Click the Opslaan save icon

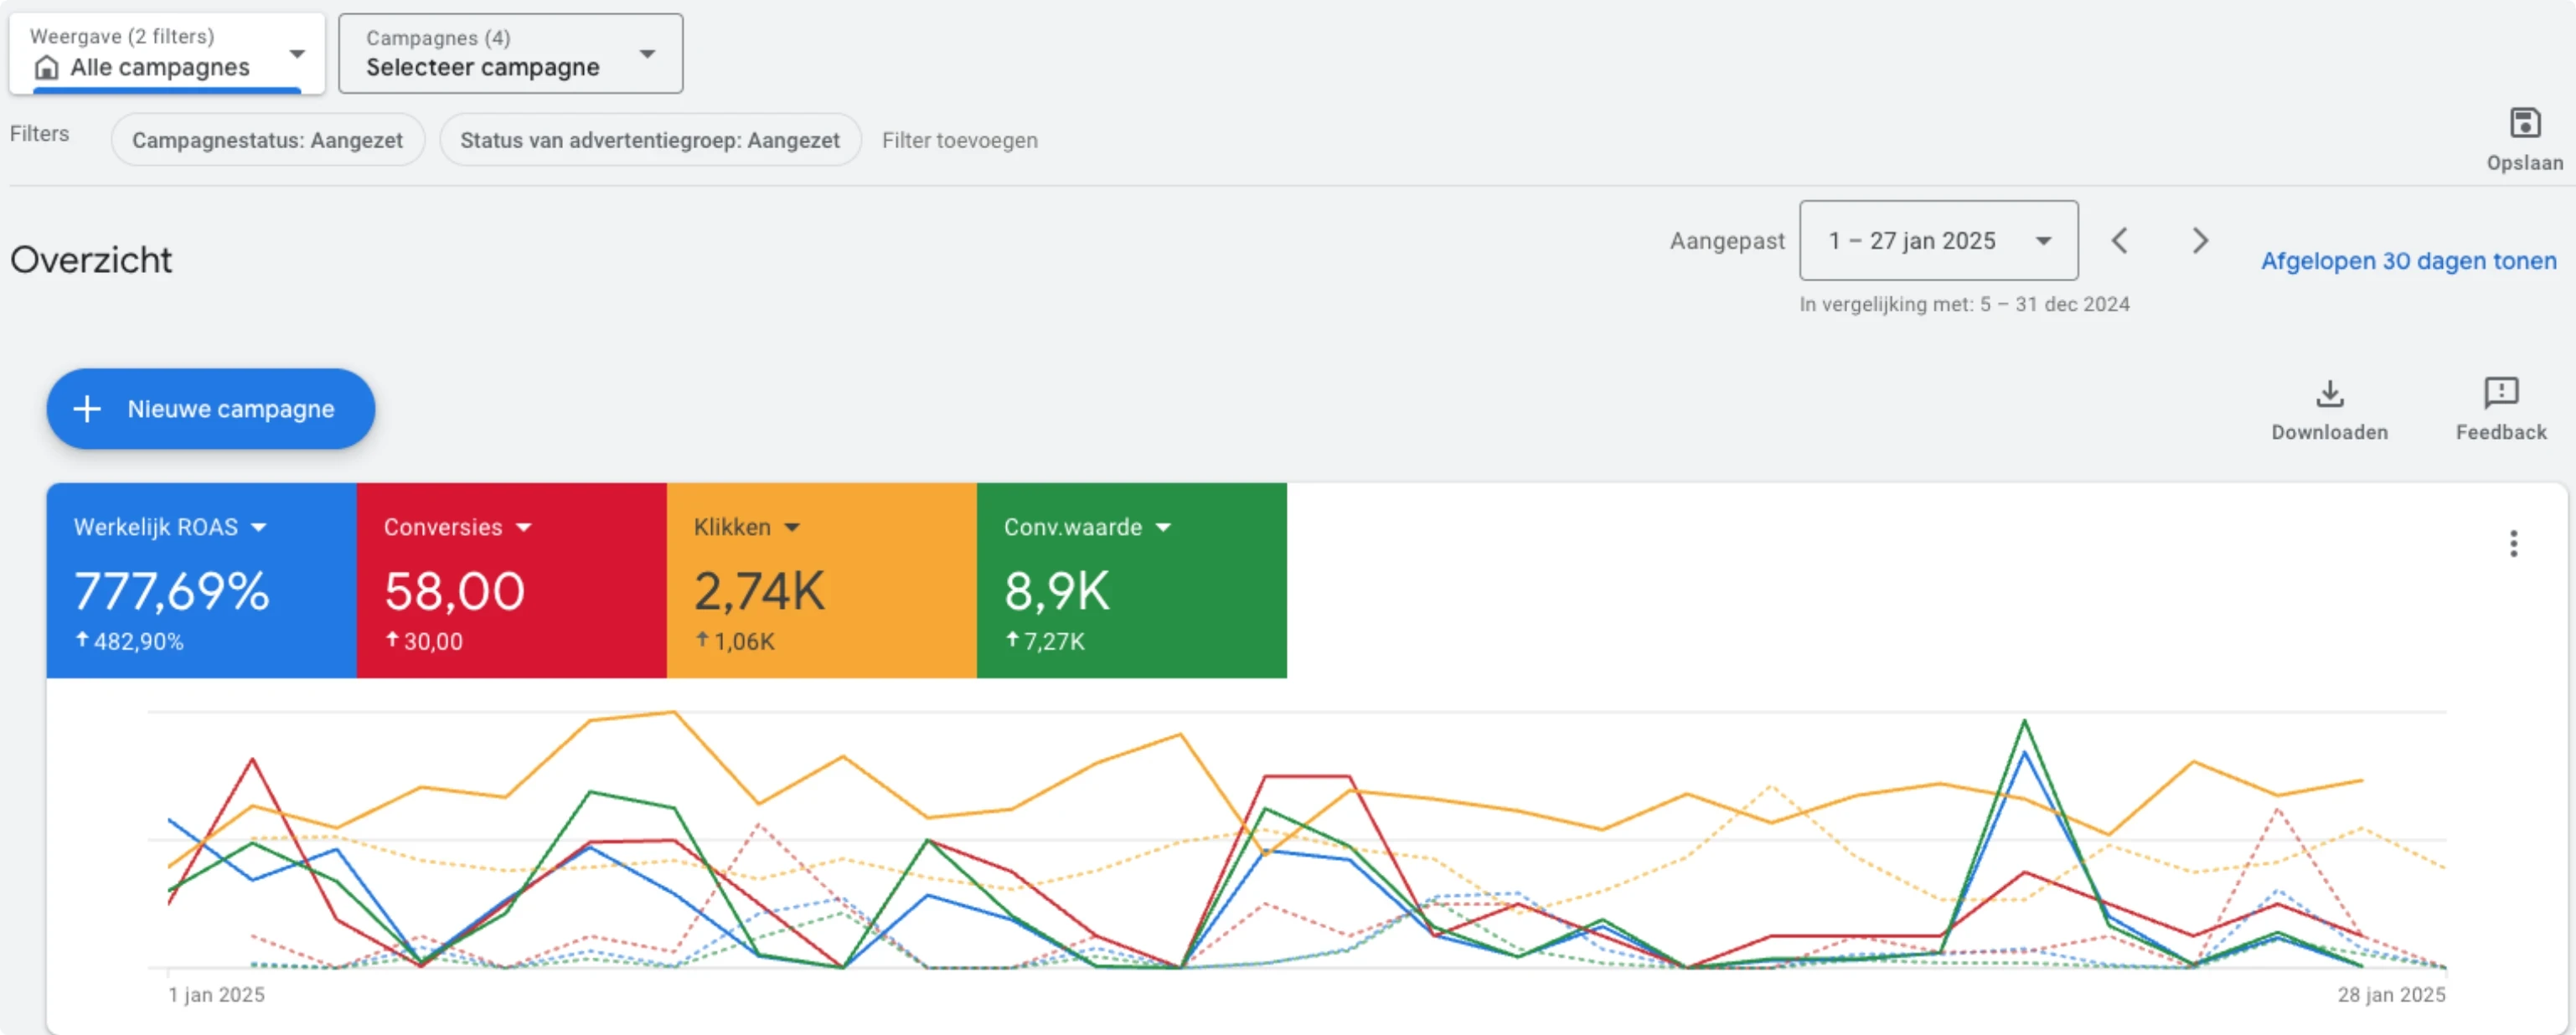pos(2524,124)
